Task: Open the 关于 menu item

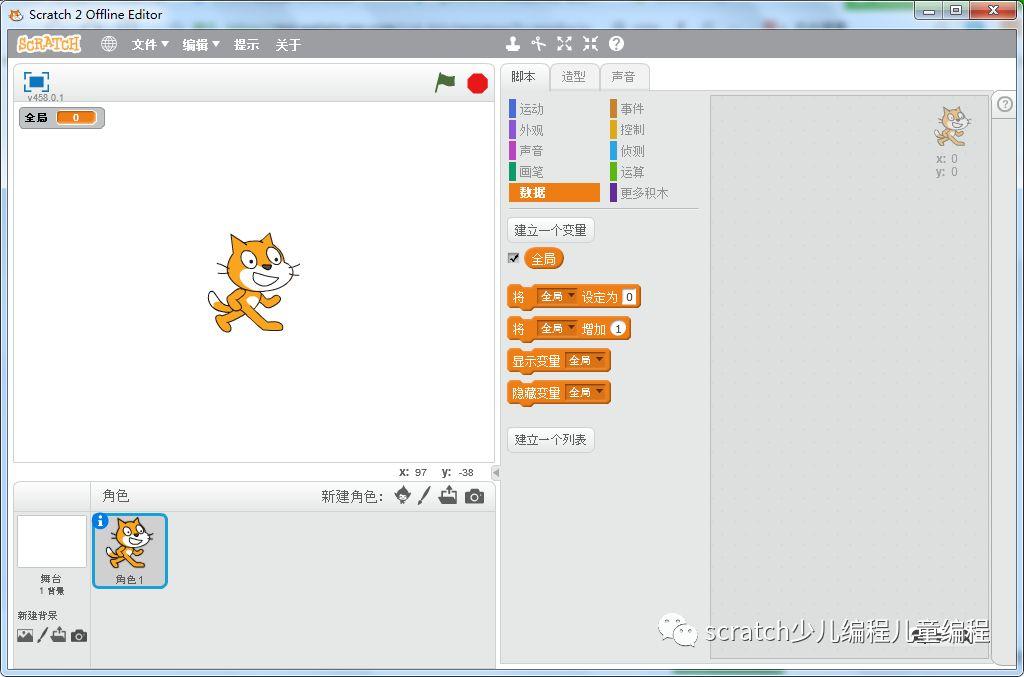Action: (x=288, y=44)
